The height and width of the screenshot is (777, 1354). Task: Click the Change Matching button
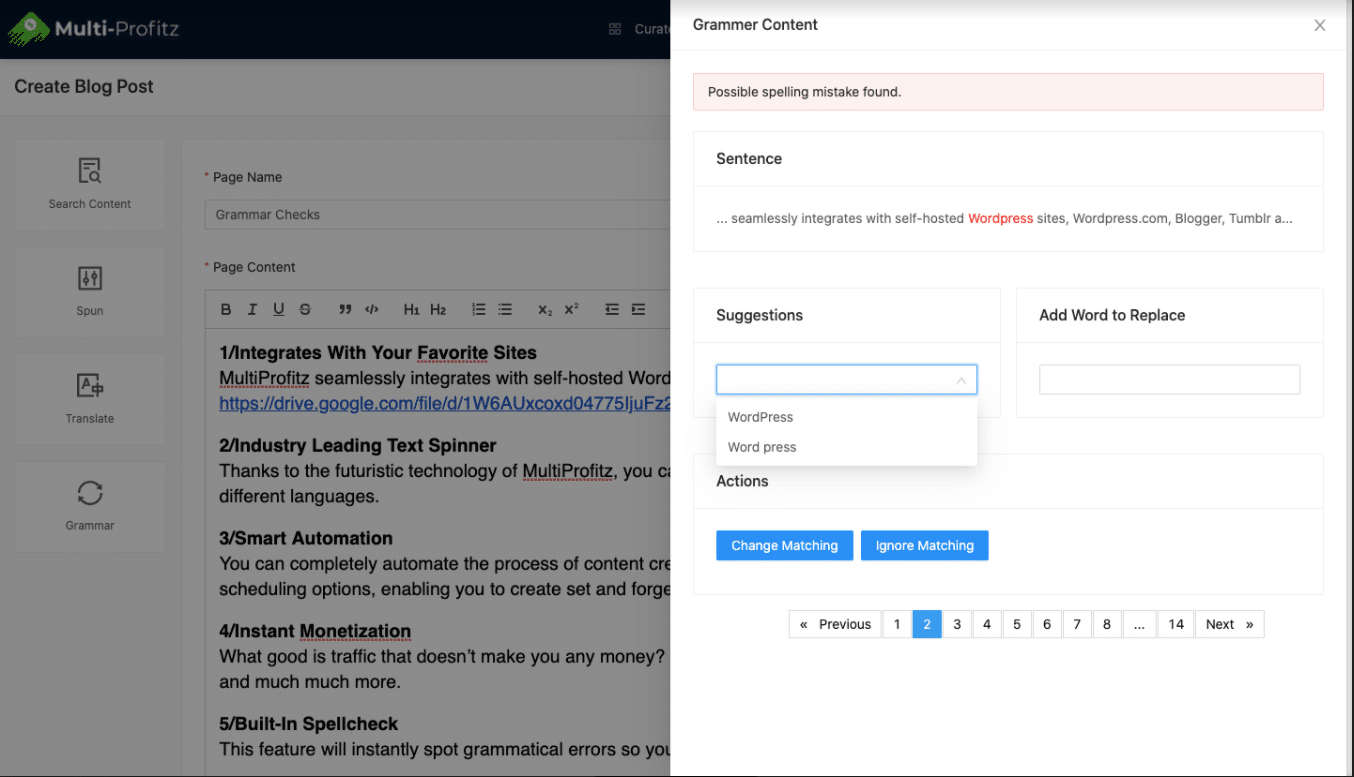pyautogui.click(x=784, y=545)
